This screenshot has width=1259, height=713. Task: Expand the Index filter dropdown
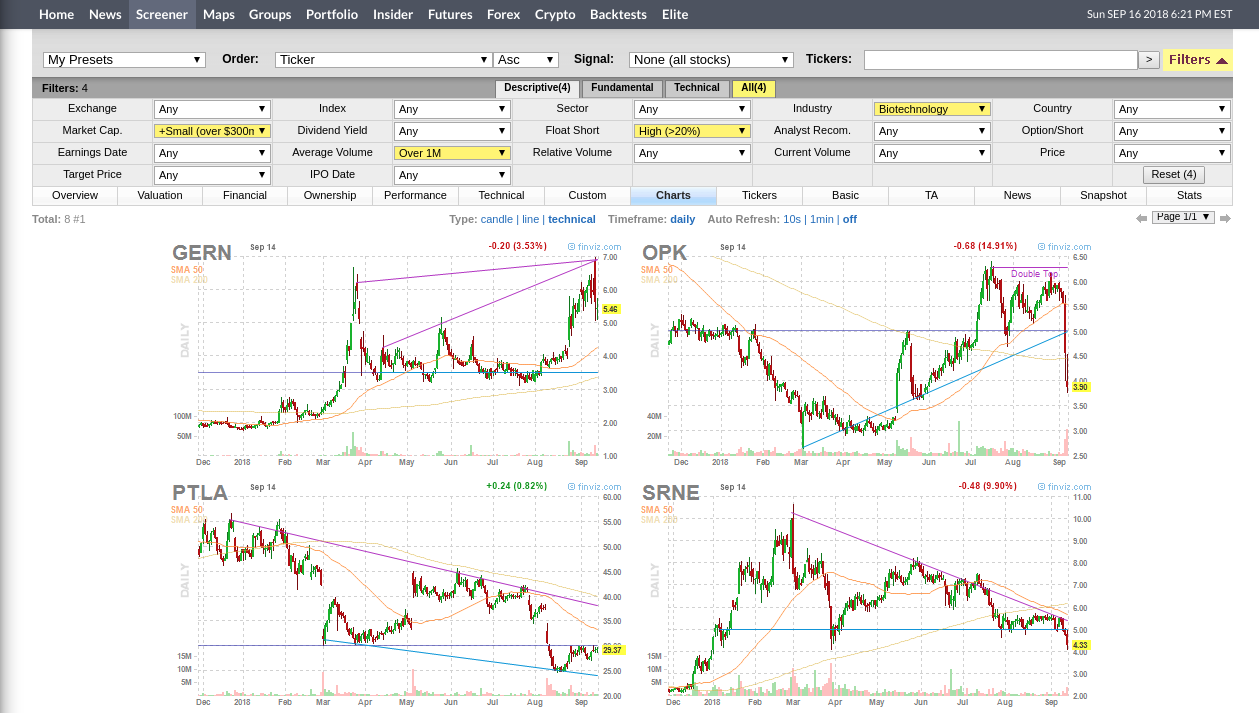[x=452, y=109]
